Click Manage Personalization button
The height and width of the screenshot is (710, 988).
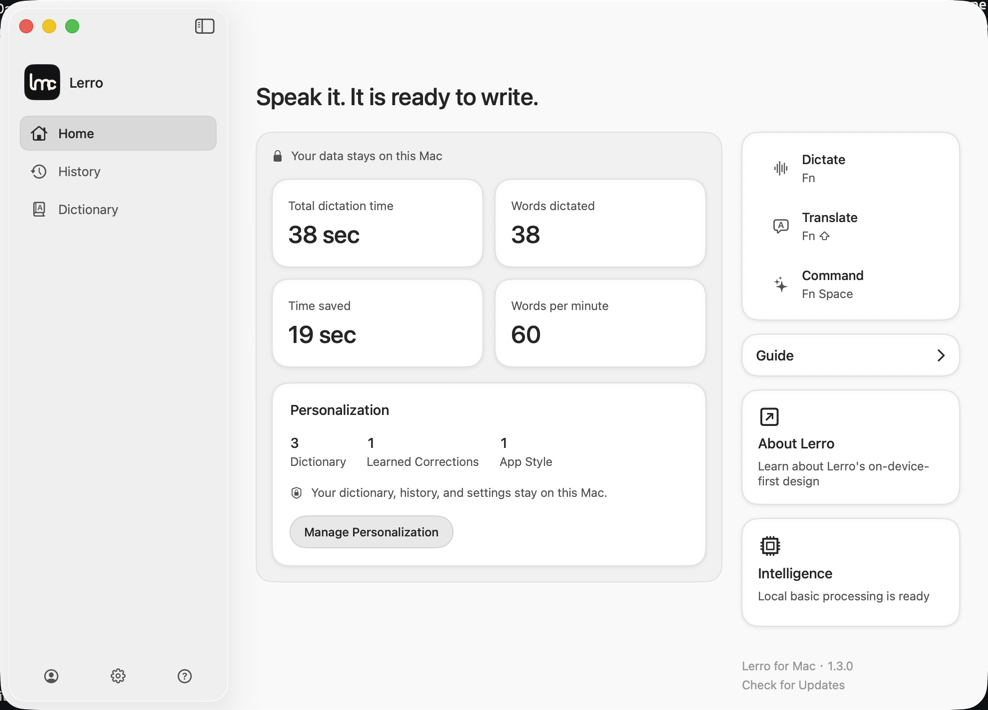(x=371, y=532)
